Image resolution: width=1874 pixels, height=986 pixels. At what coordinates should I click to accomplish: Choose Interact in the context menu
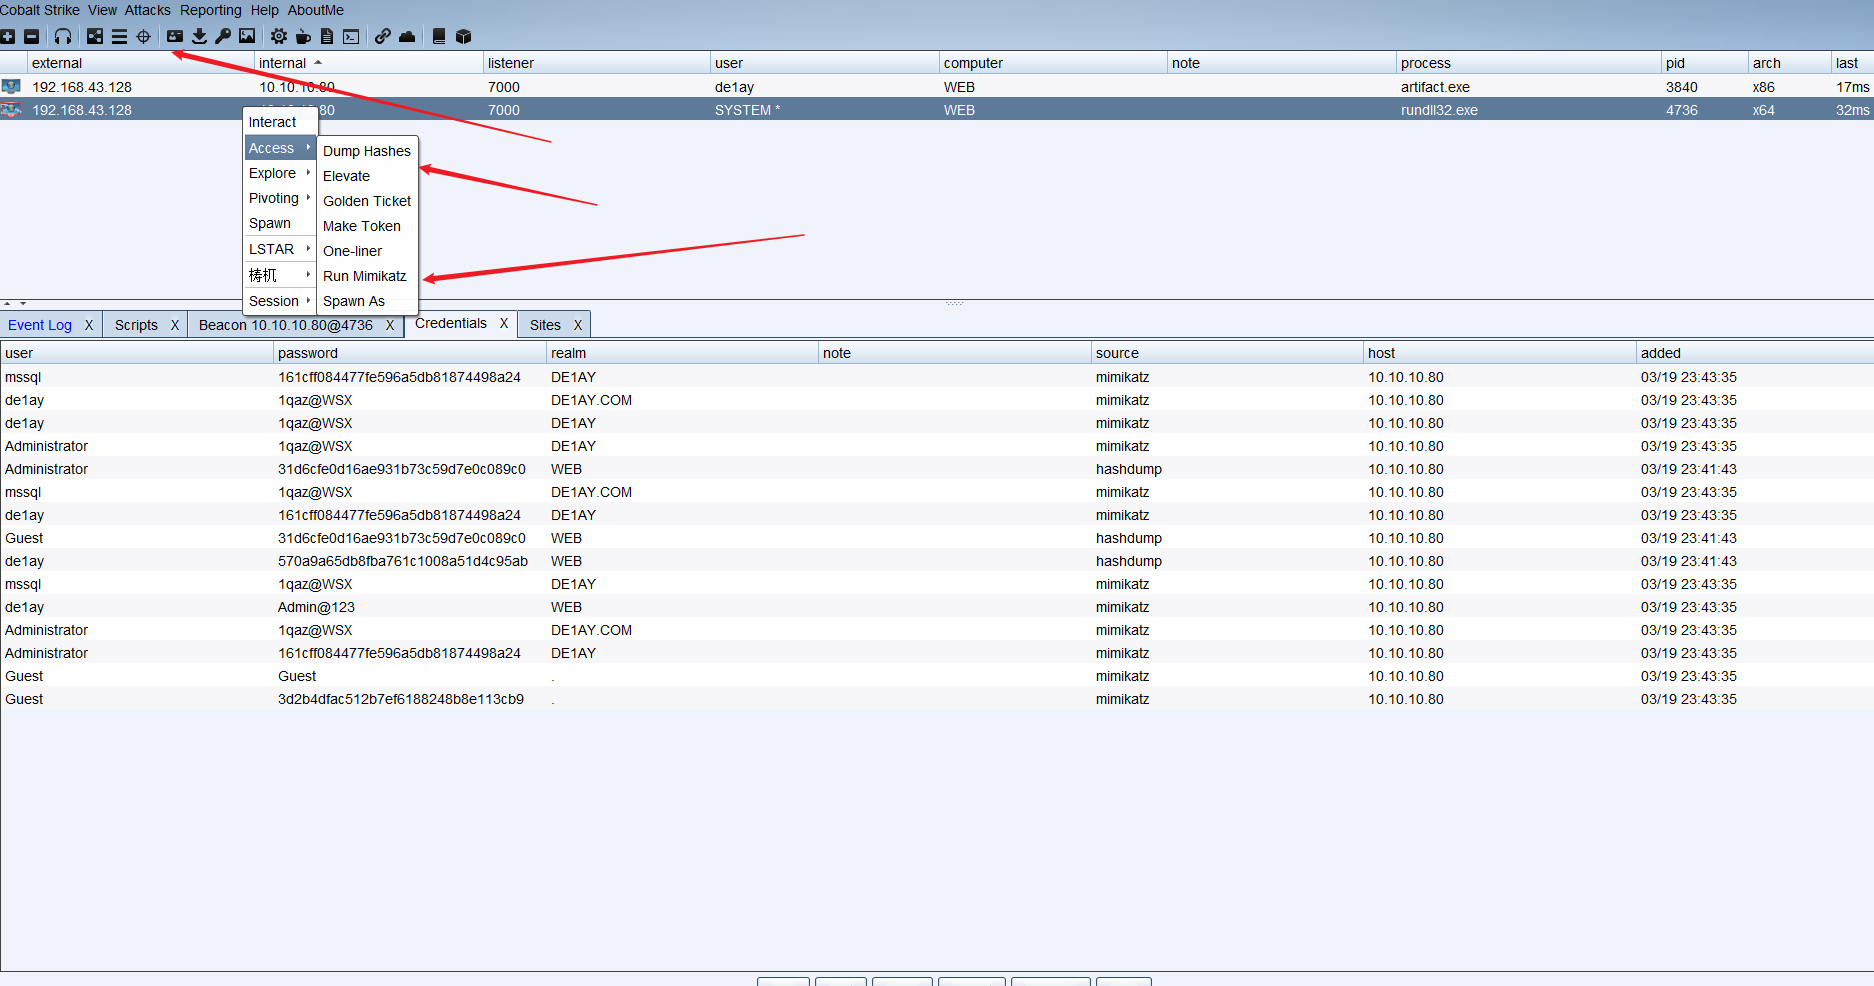(280, 122)
